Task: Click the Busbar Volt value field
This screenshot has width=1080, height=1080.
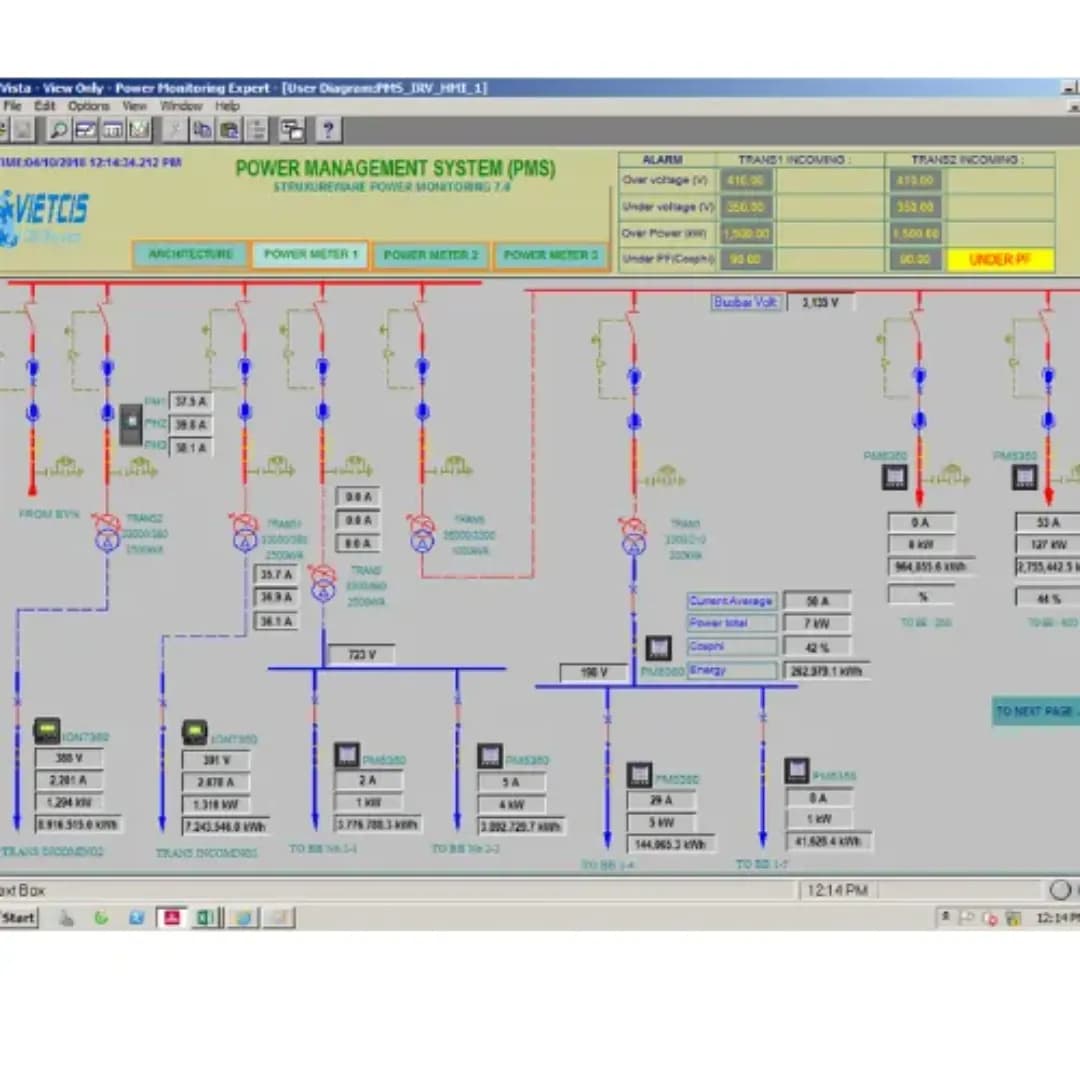Action: point(820,302)
